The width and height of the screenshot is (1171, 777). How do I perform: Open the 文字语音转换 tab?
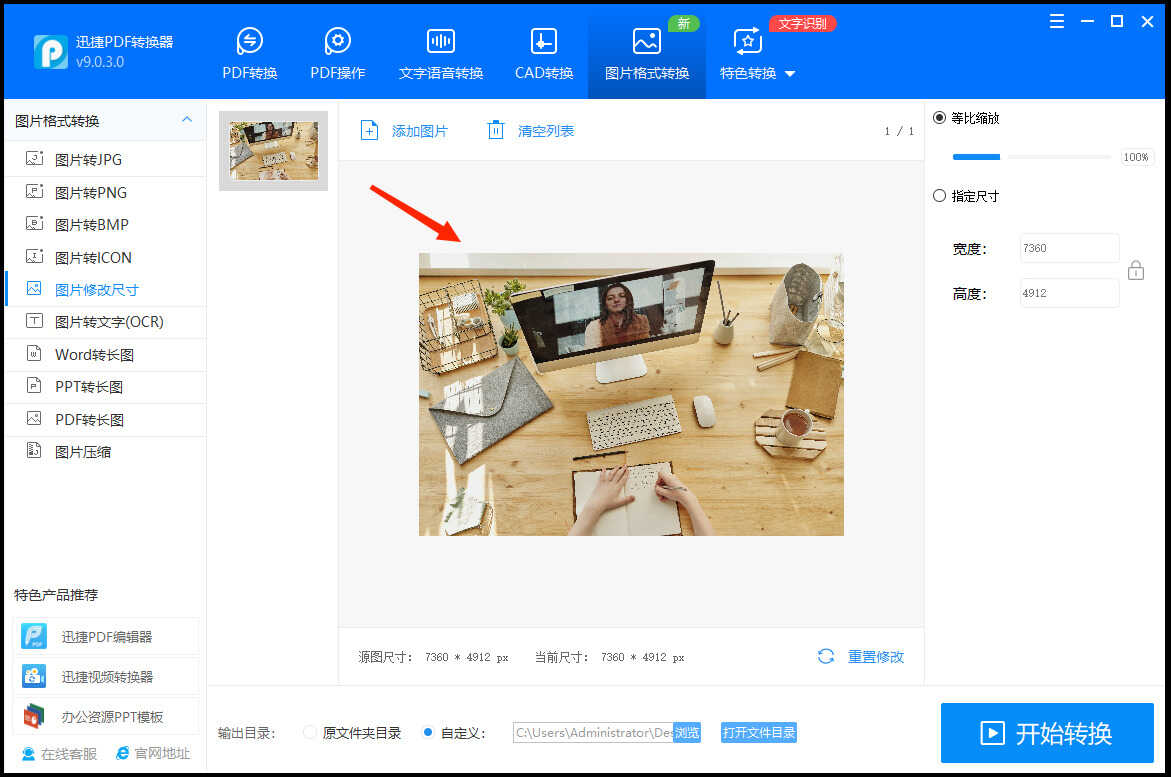click(441, 53)
